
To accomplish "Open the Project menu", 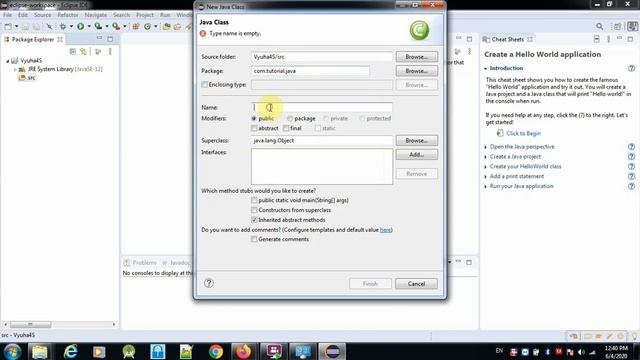I will (x=145, y=15).
